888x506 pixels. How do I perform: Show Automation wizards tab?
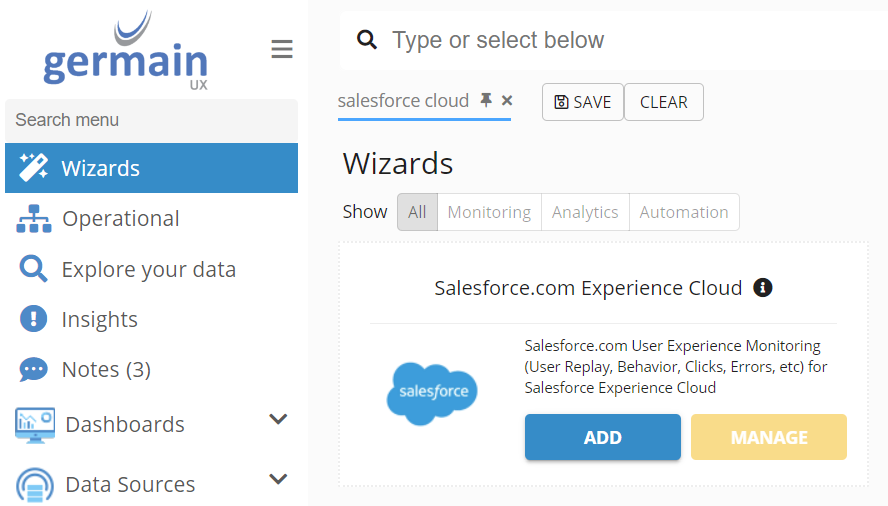tap(684, 212)
